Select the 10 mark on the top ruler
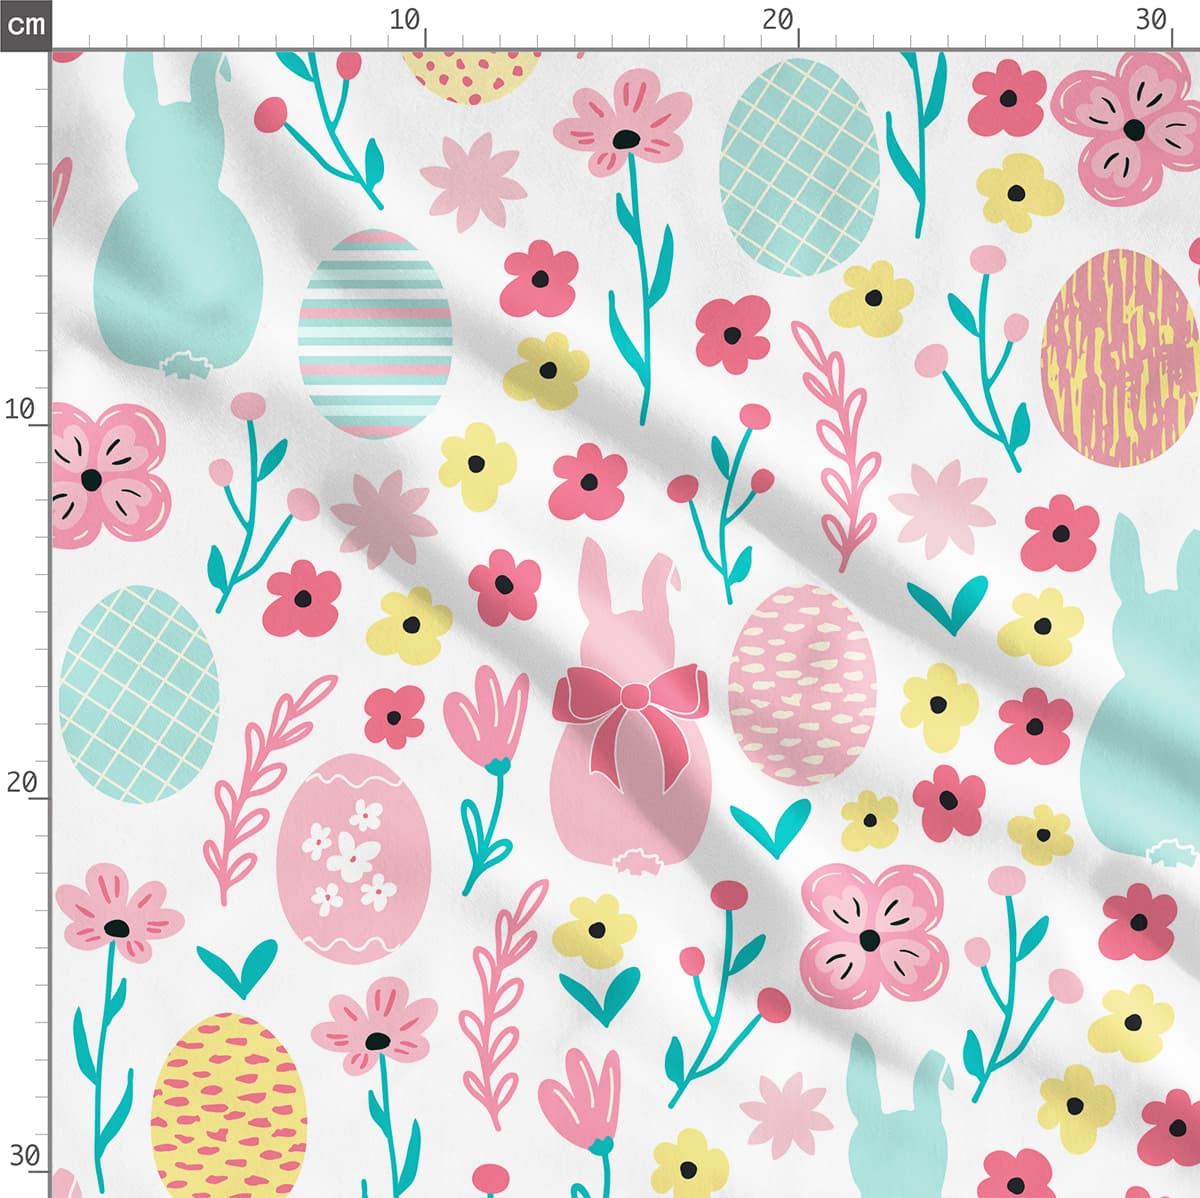This screenshot has height=1198, width=1200. 405,20
